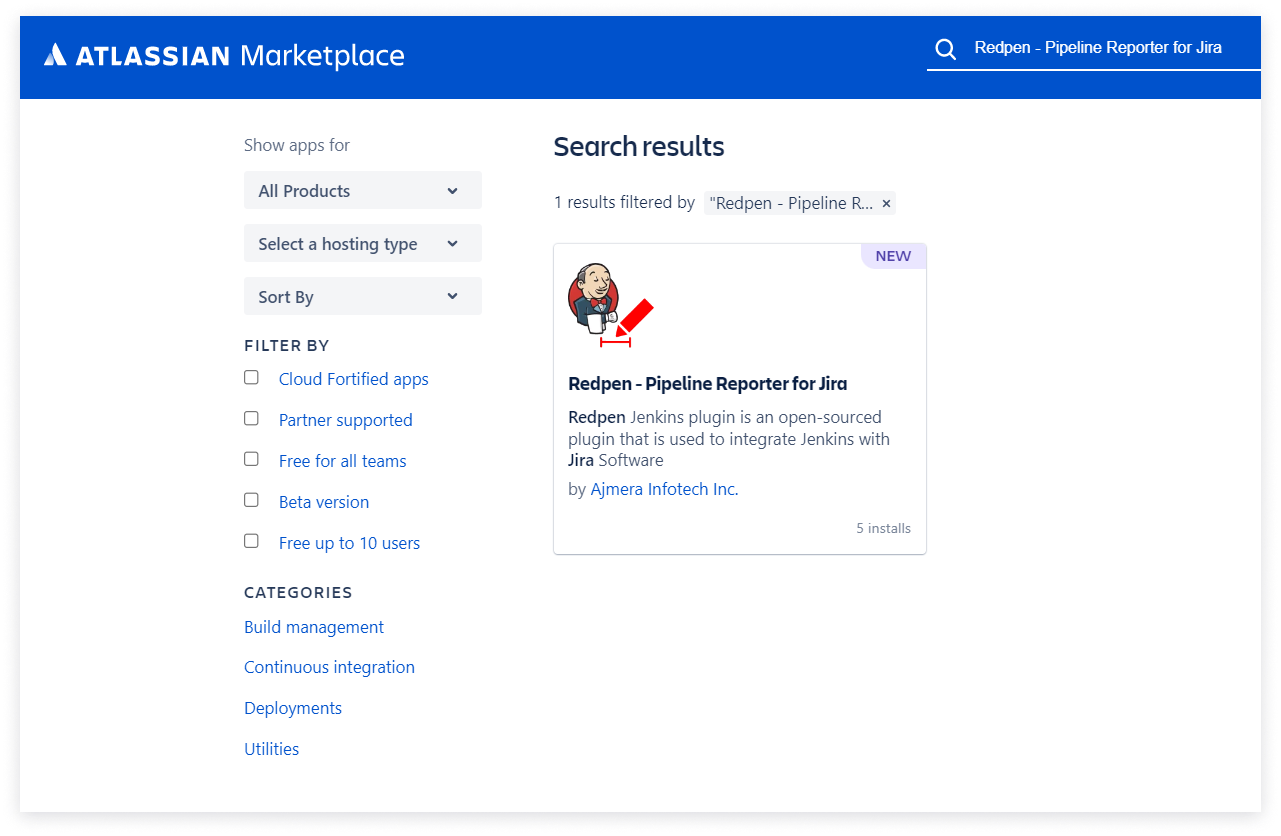The width and height of the screenshot is (1281, 836).
Task: Click the search magnifier icon
Action: 945,49
